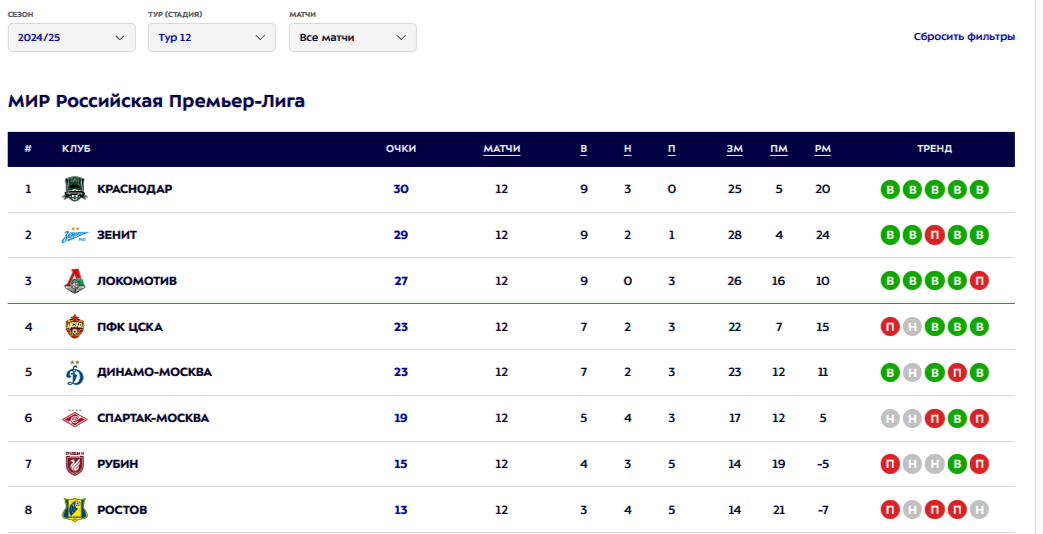Click the last red П badge for Локомотив
This screenshot has height=534, width=1043.
979,281
